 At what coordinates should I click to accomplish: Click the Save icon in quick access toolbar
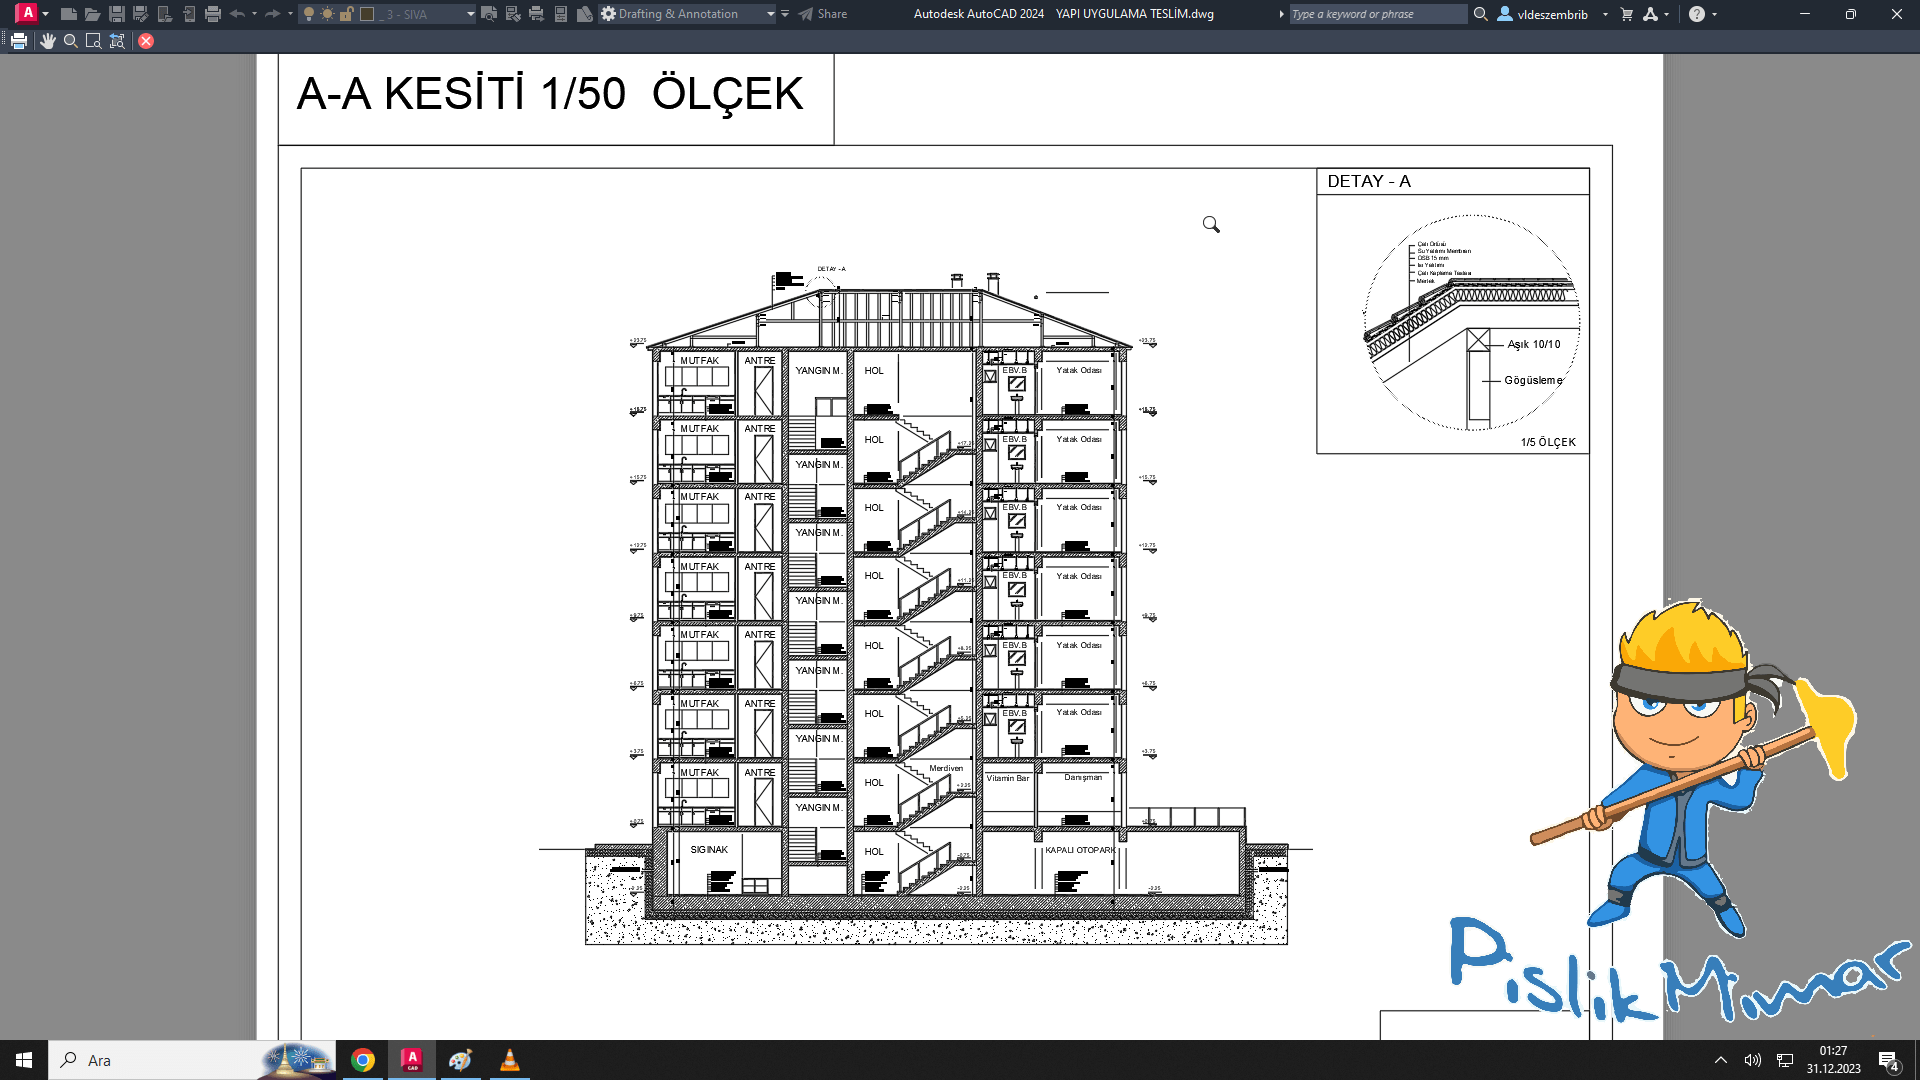(x=116, y=14)
